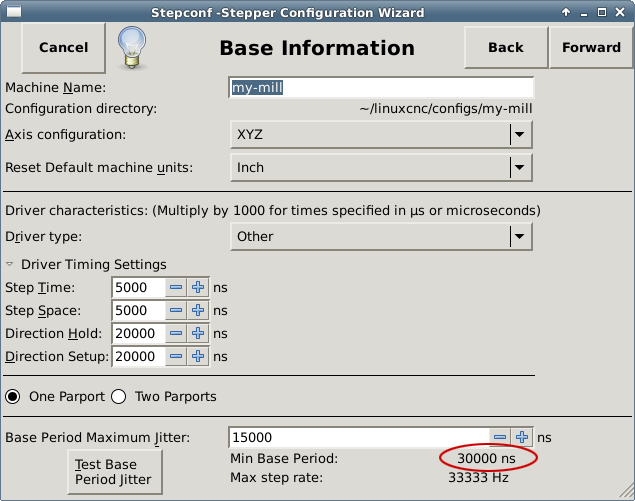This screenshot has width=635, height=501.
Task: Collapse Driver Timing Settings expander
Action: (10, 264)
